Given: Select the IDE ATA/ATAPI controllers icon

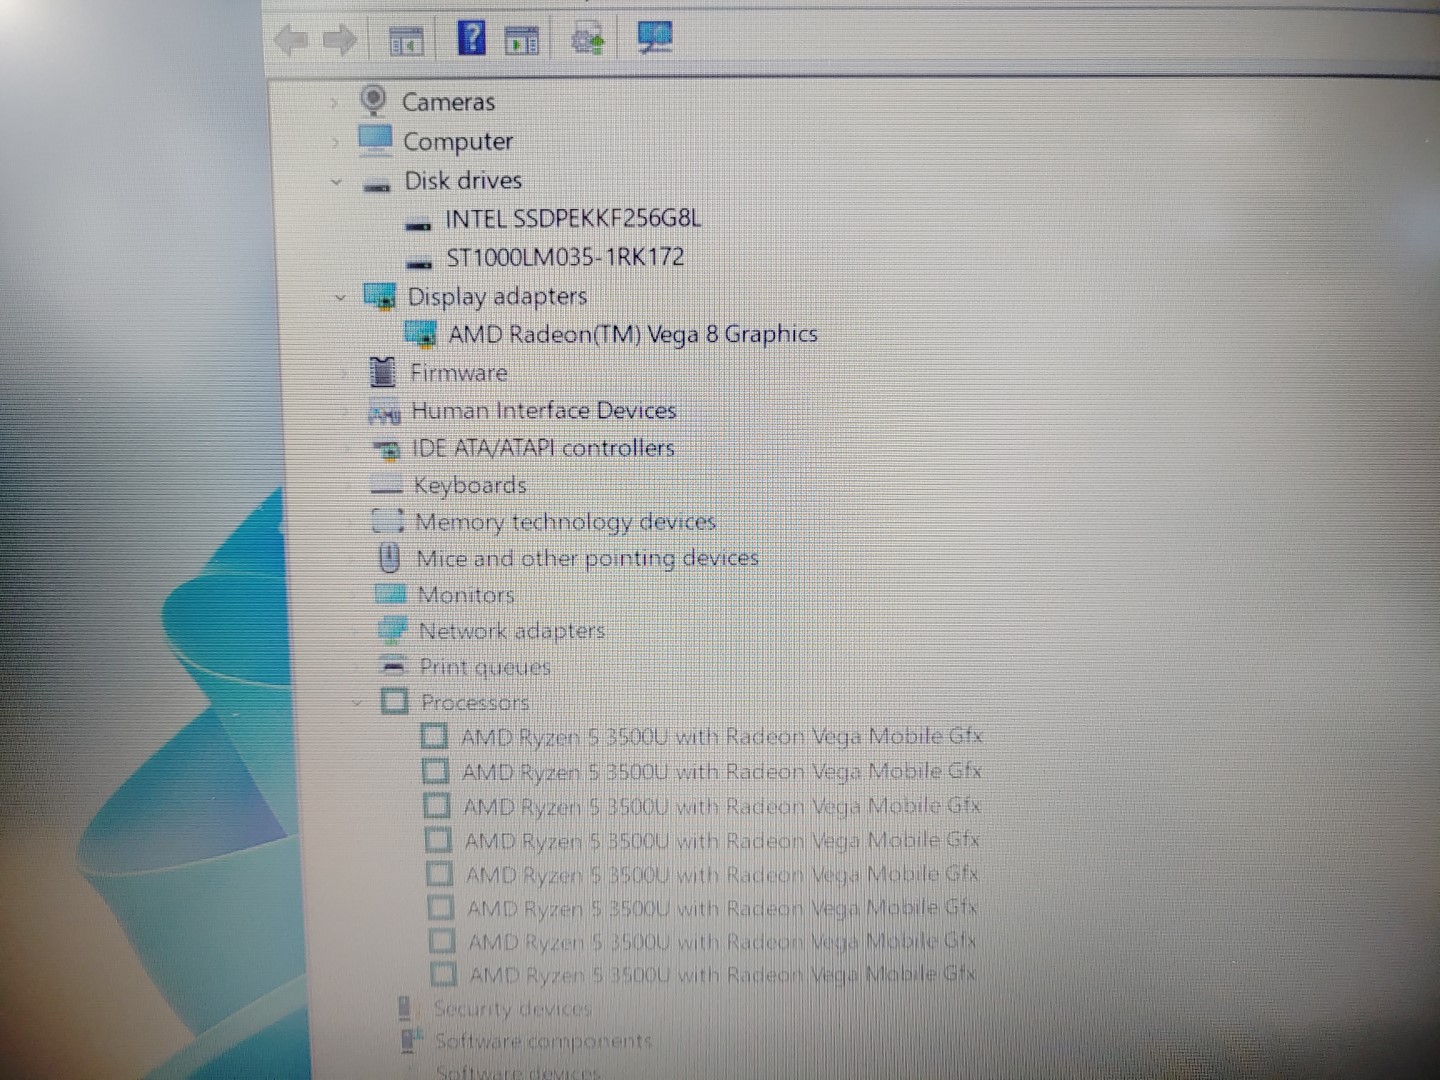Looking at the screenshot, I should [x=386, y=450].
